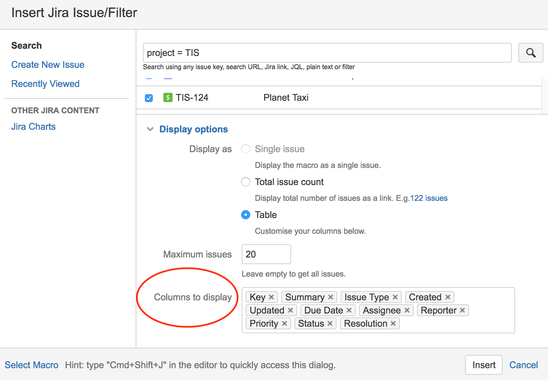Screen dimensions: 548x380
Task: Open Jira Charts from sidebar
Action: click(x=33, y=127)
